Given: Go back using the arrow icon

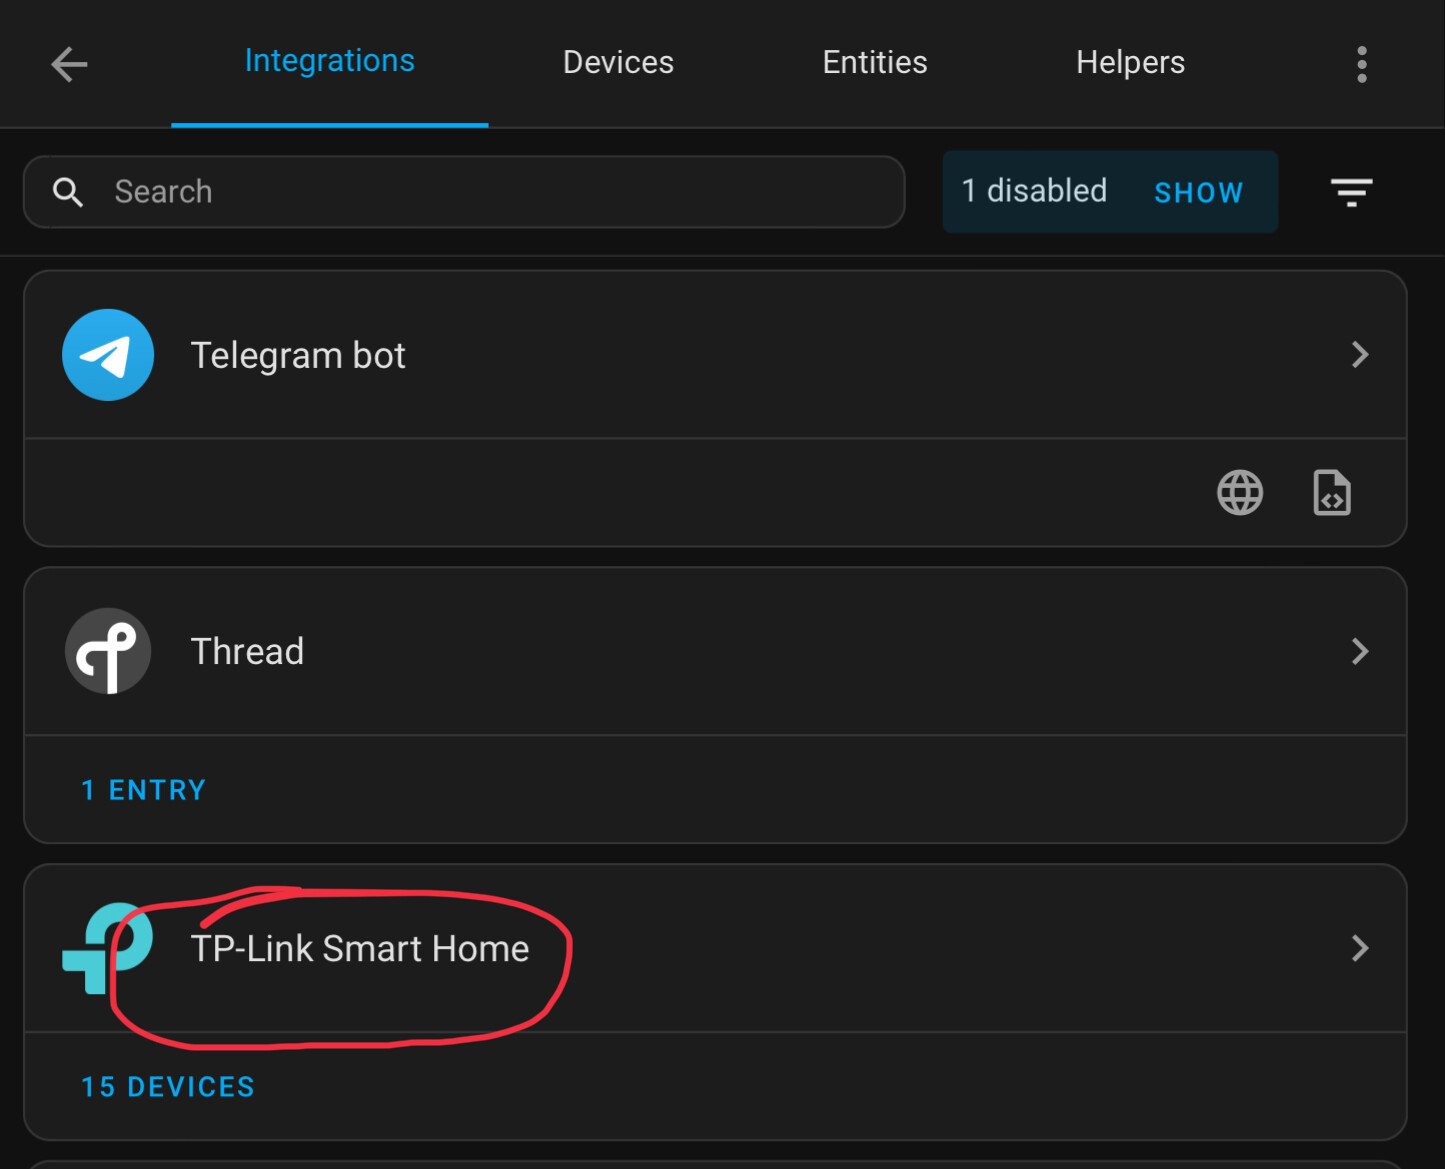Looking at the screenshot, I should 69,64.
